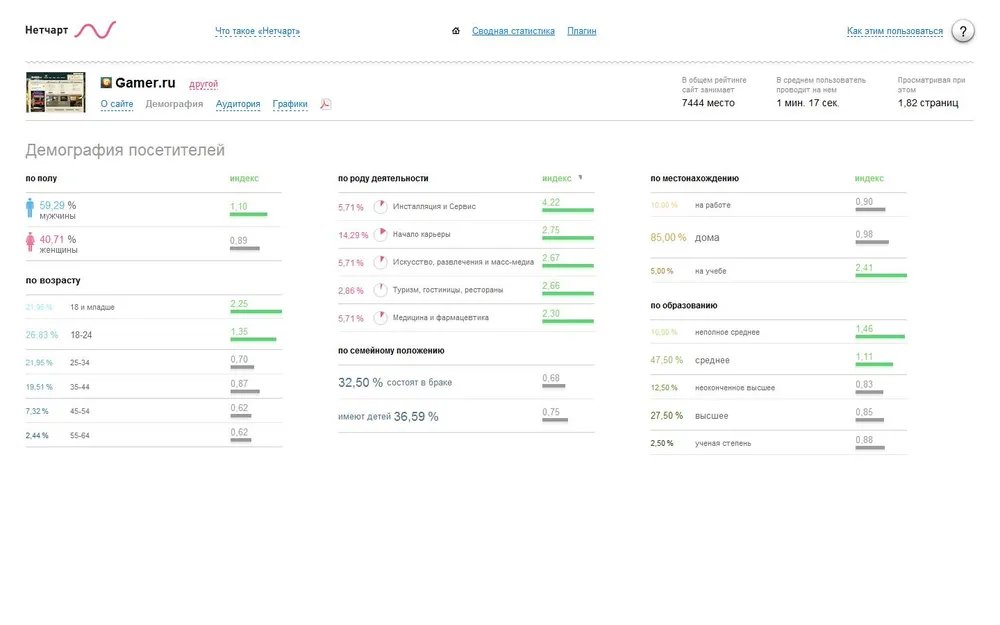The image size is (1000, 625).
Task: Switch to the Аудитория tab
Action: [238, 104]
